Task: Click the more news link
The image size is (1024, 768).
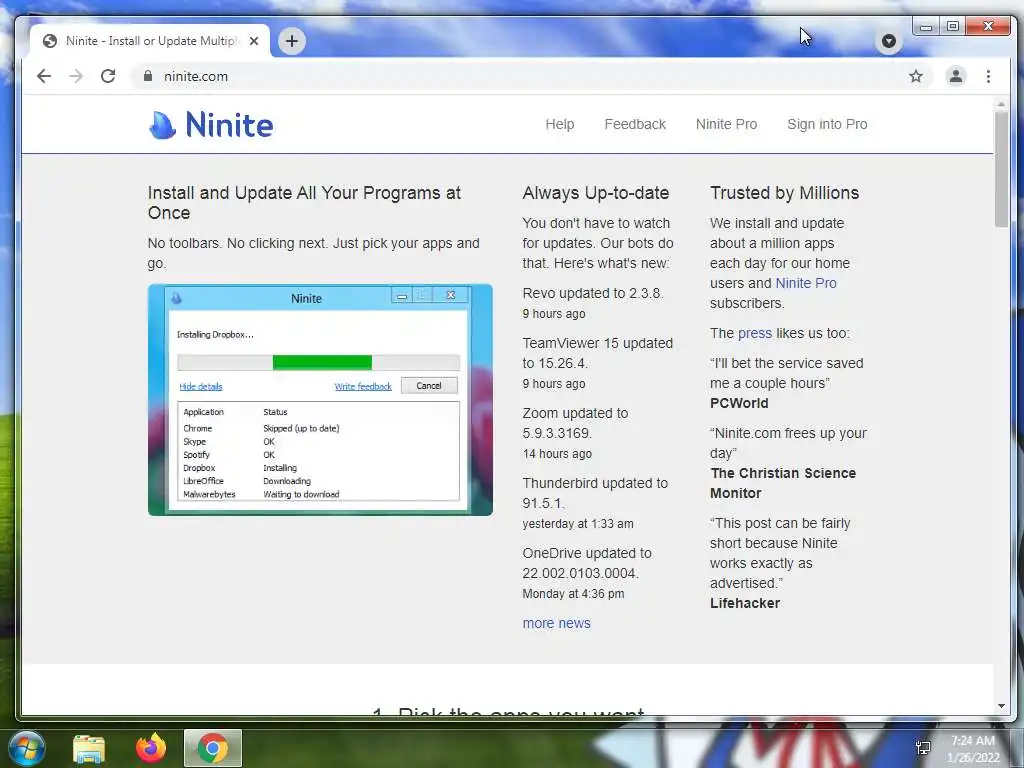Action: tap(556, 623)
